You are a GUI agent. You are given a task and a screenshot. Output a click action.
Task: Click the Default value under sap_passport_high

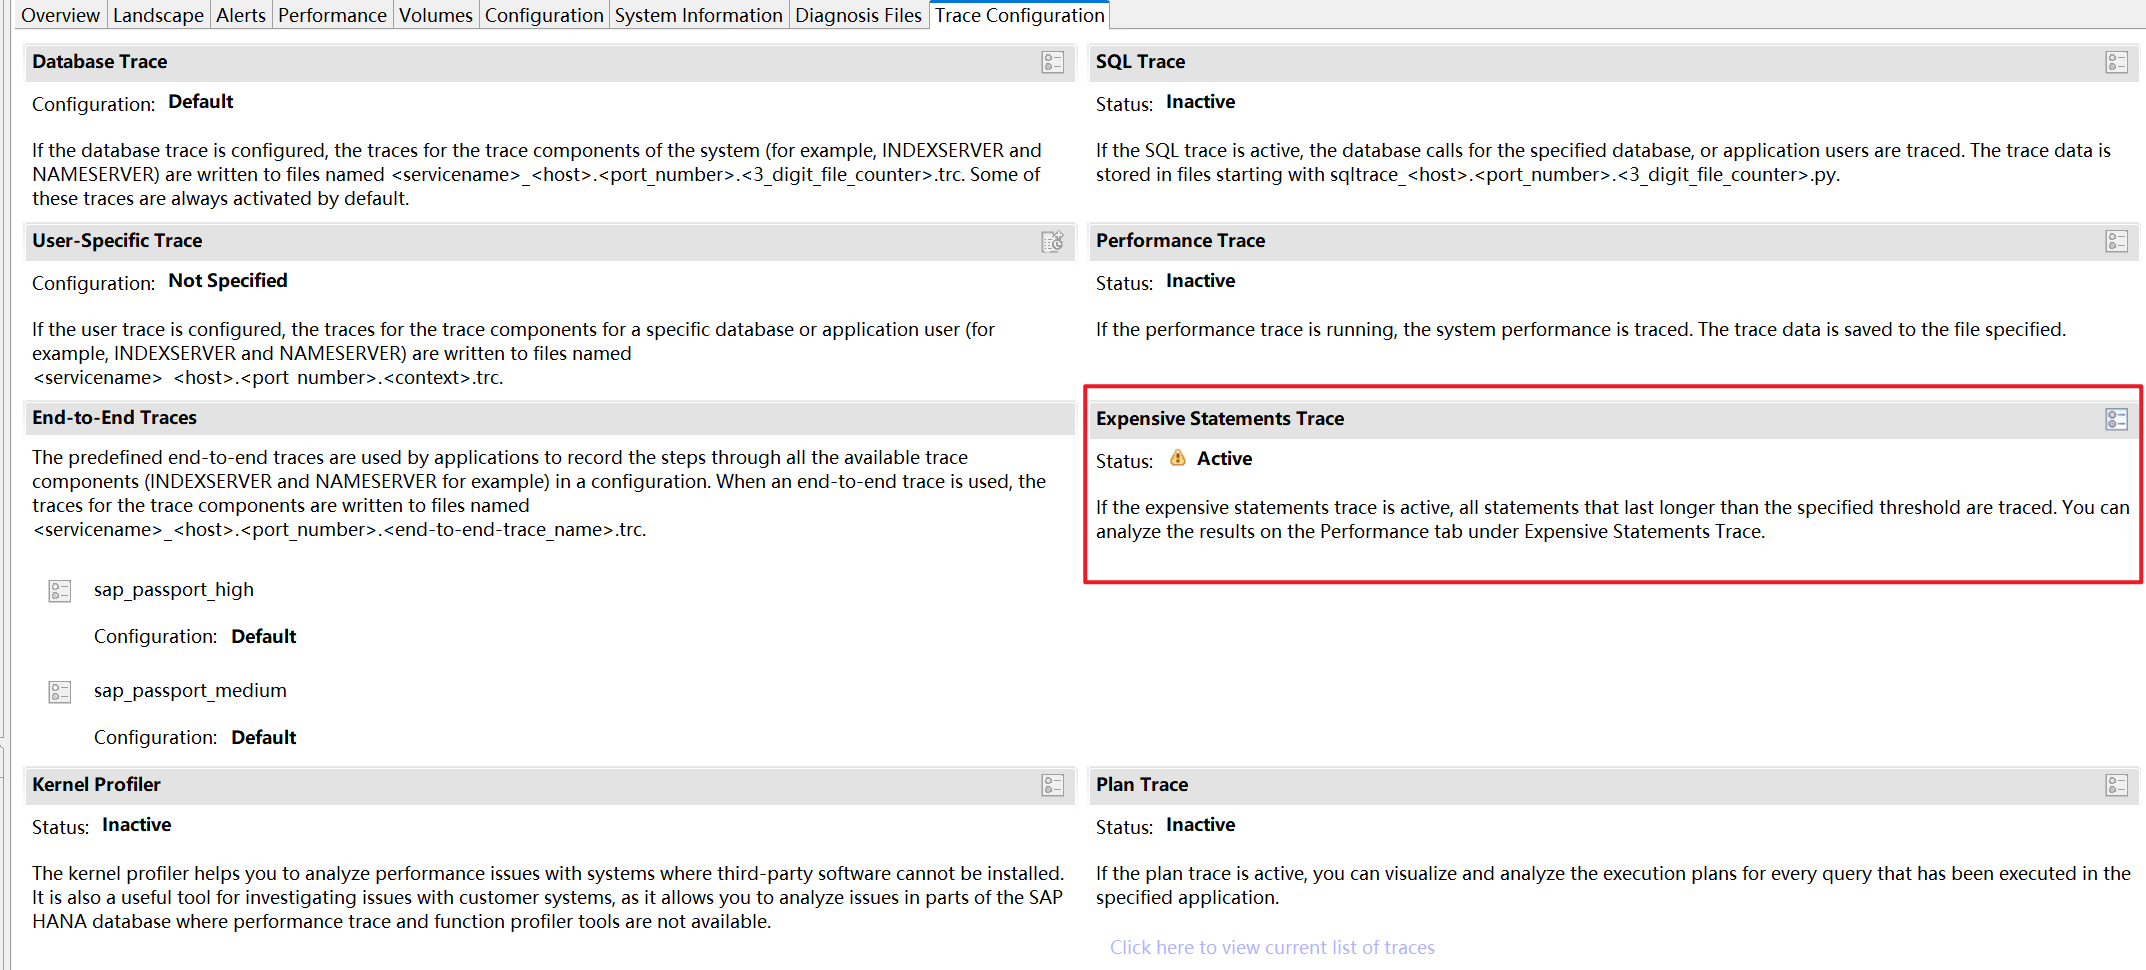(x=263, y=636)
